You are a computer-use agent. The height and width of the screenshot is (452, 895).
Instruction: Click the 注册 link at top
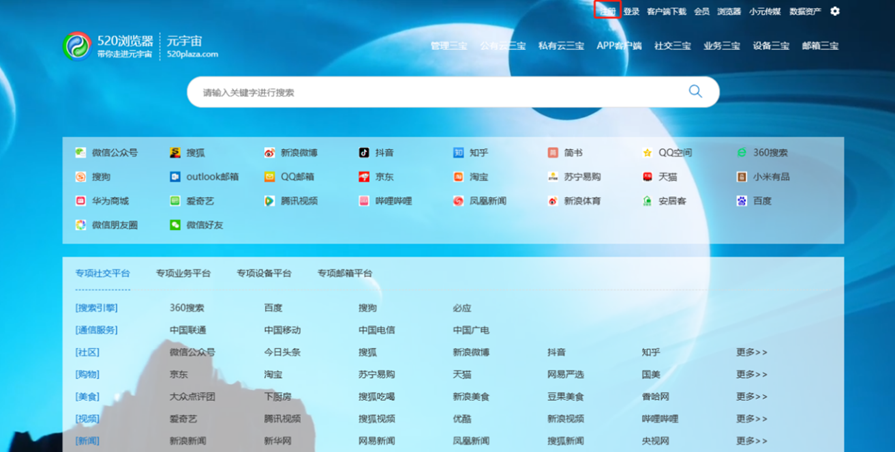tap(607, 11)
